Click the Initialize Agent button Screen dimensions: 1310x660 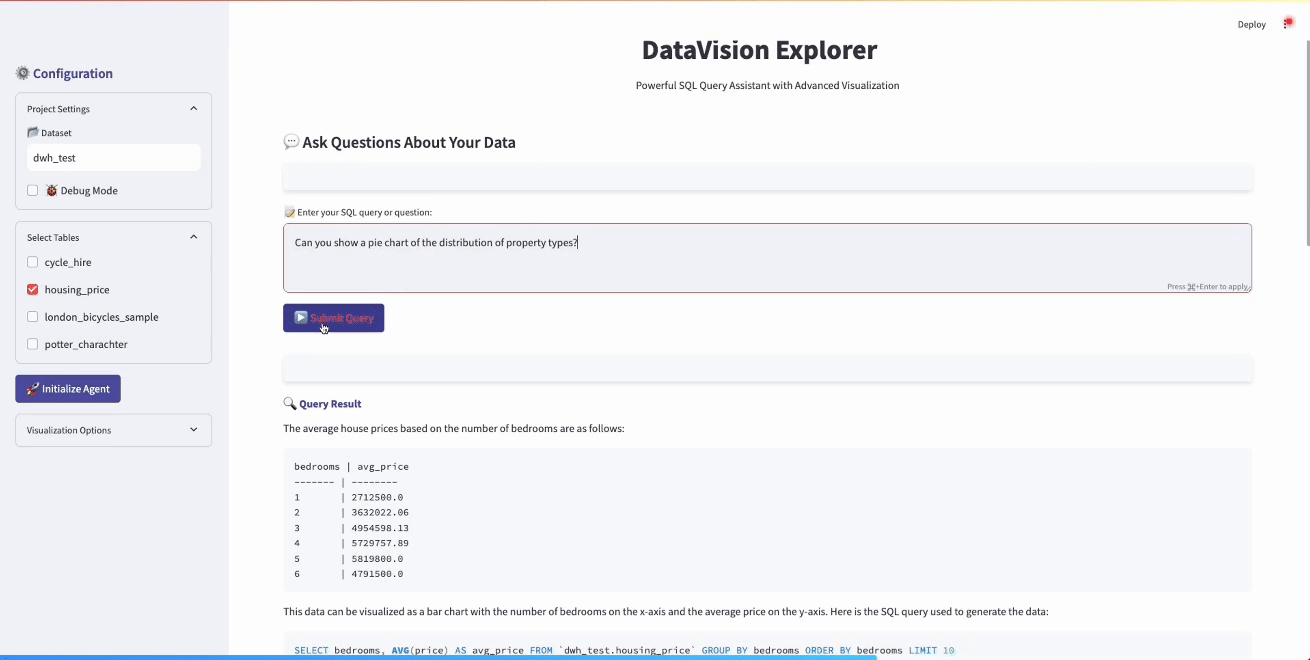click(68, 388)
